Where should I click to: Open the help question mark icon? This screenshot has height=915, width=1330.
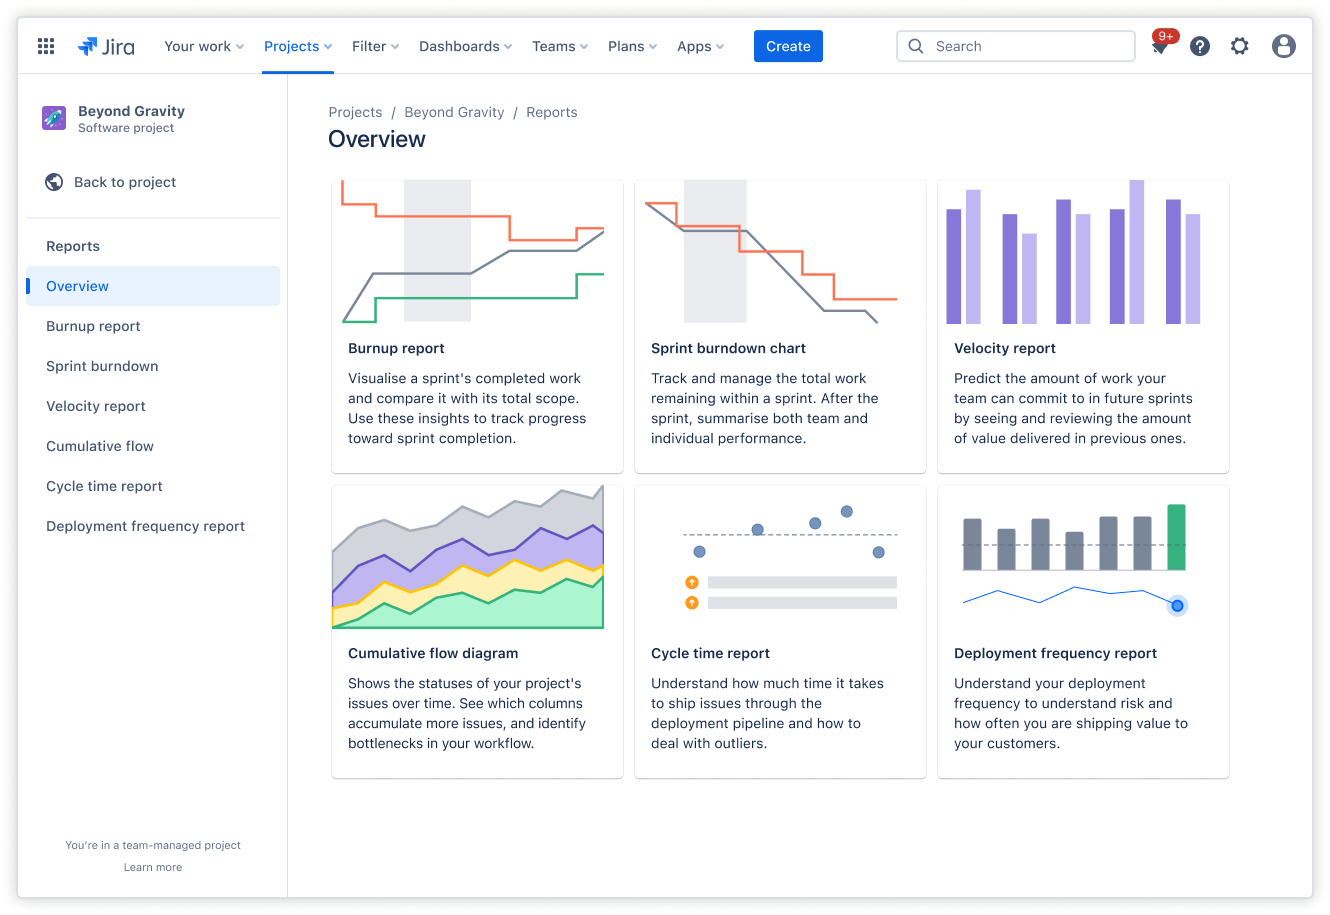tap(1199, 46)
